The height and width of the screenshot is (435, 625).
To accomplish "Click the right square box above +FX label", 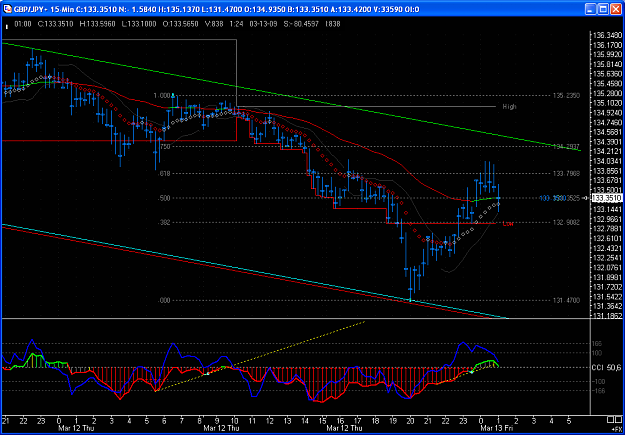I will click(618, 419).
